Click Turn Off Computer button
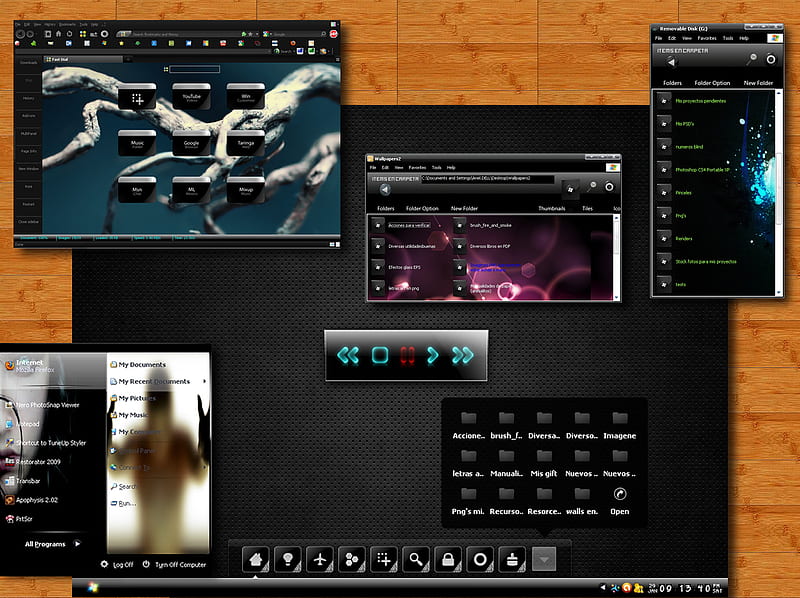The width and height of the screenshot is (800, 598). (x=174, y=564)
